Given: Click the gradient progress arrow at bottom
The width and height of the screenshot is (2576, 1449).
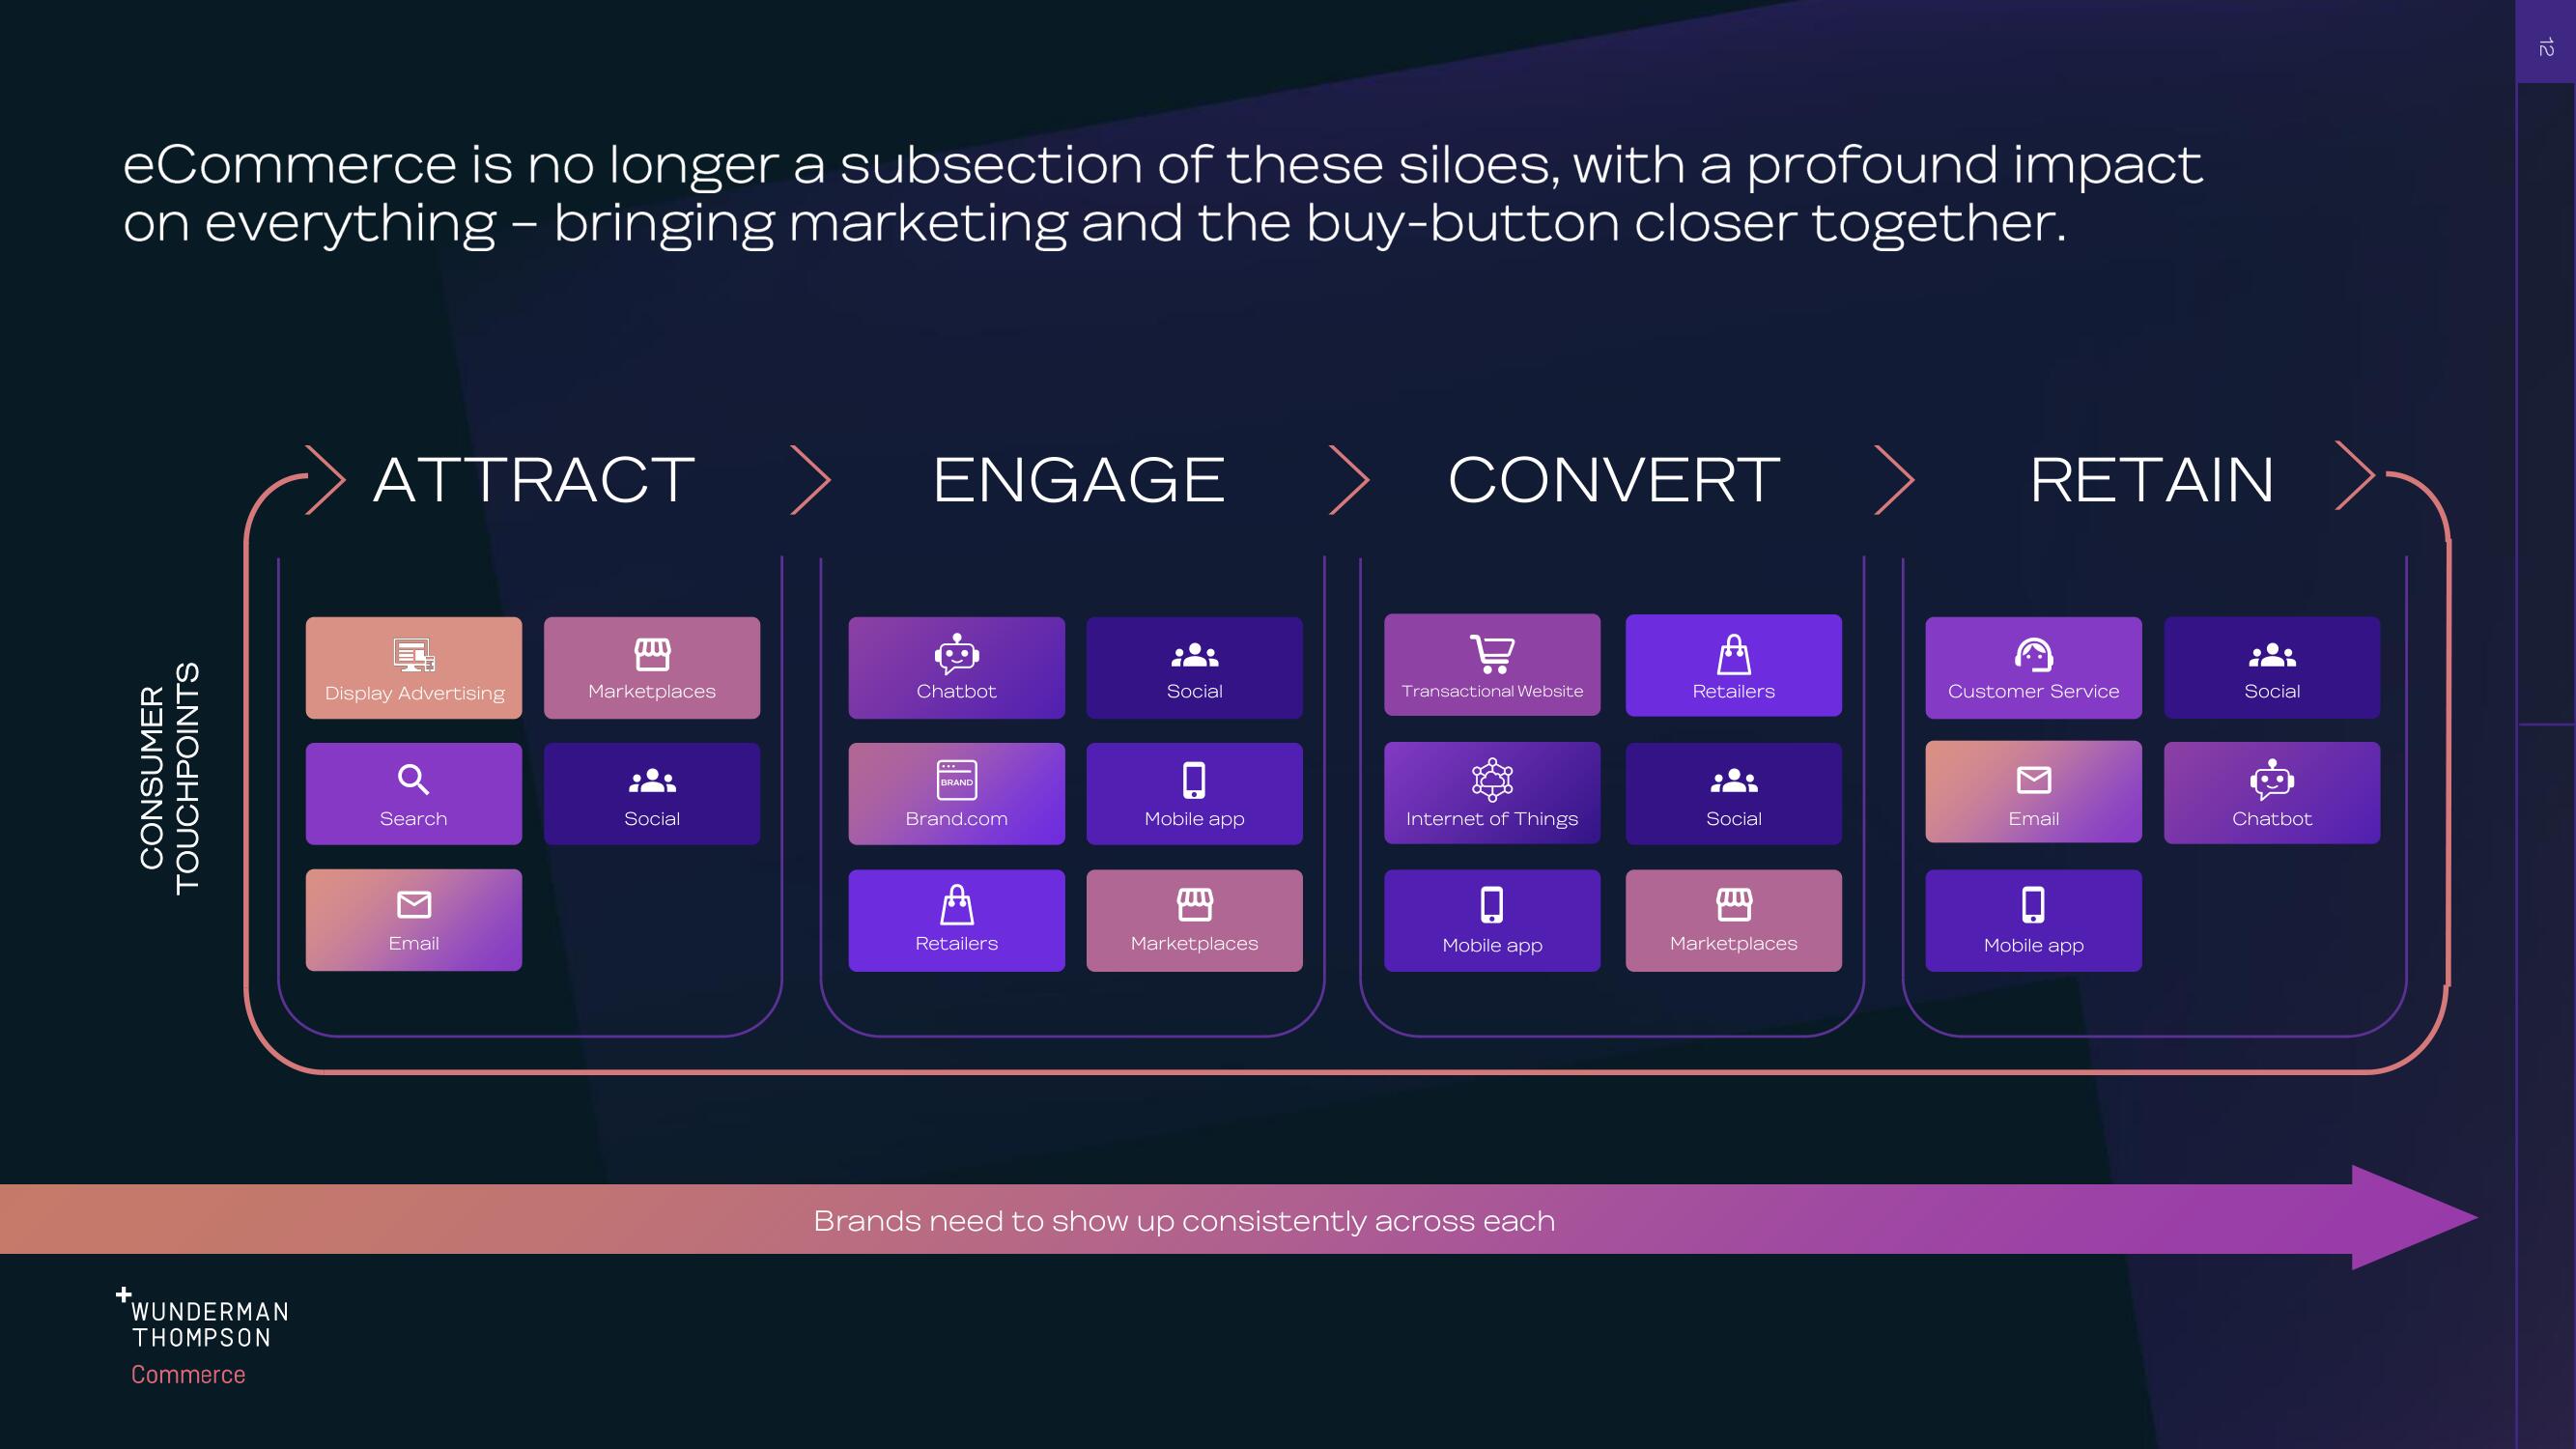Looking at the screenshot, I should 1288,1223.
